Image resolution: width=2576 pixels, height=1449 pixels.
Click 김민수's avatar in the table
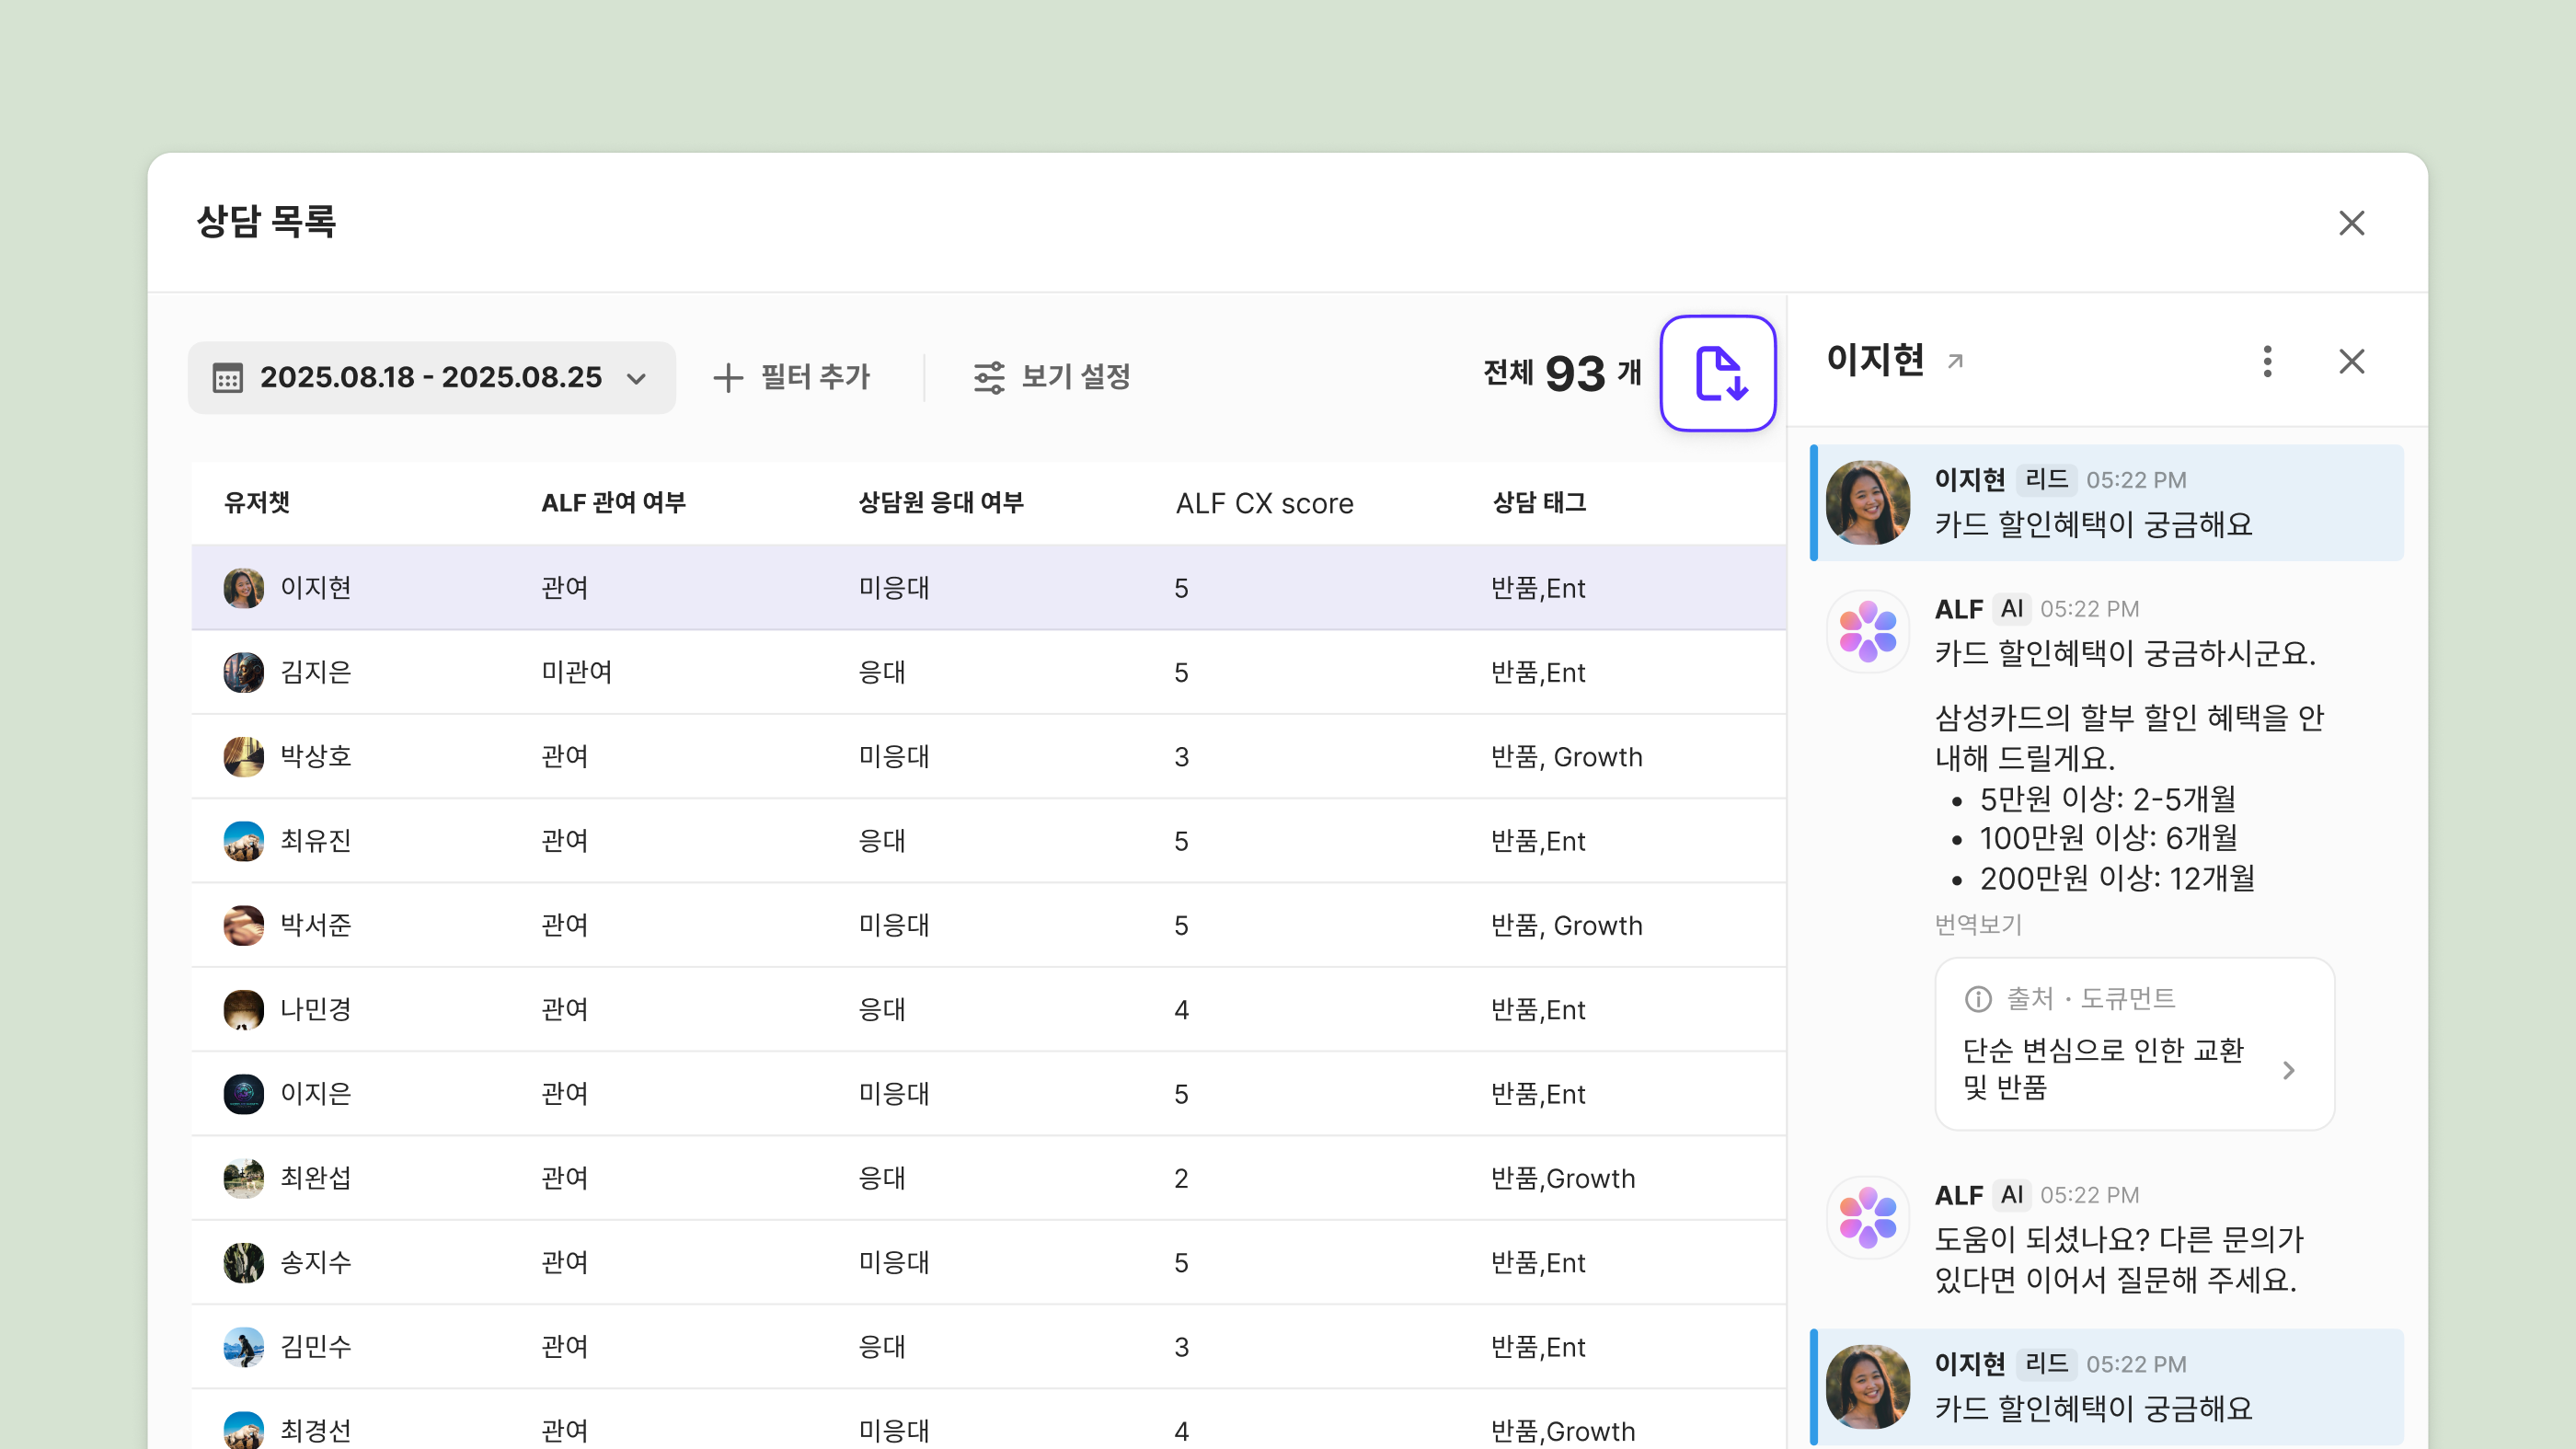tap(244, 1347)
